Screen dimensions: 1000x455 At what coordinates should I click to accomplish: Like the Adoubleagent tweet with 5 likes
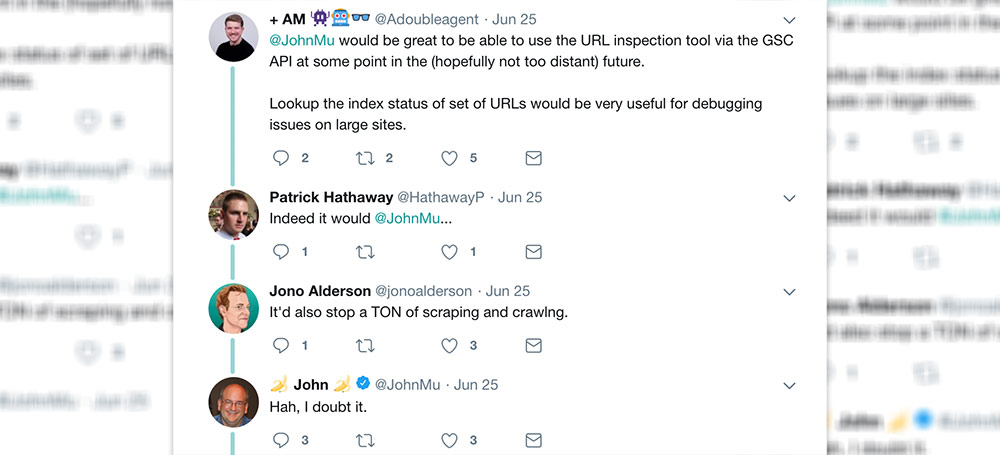(x=450, y=158)
